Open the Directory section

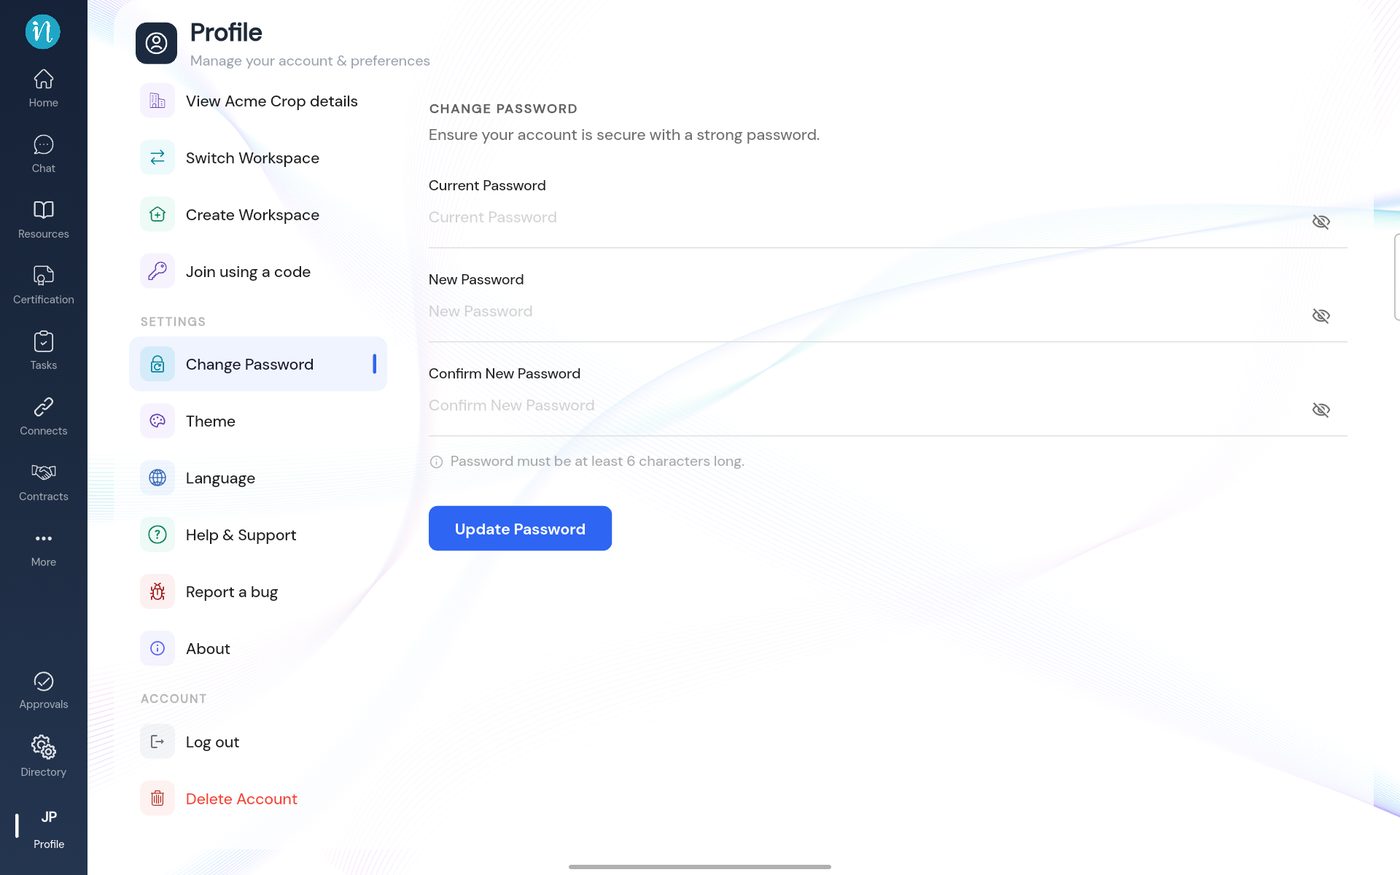click(43, 757)
